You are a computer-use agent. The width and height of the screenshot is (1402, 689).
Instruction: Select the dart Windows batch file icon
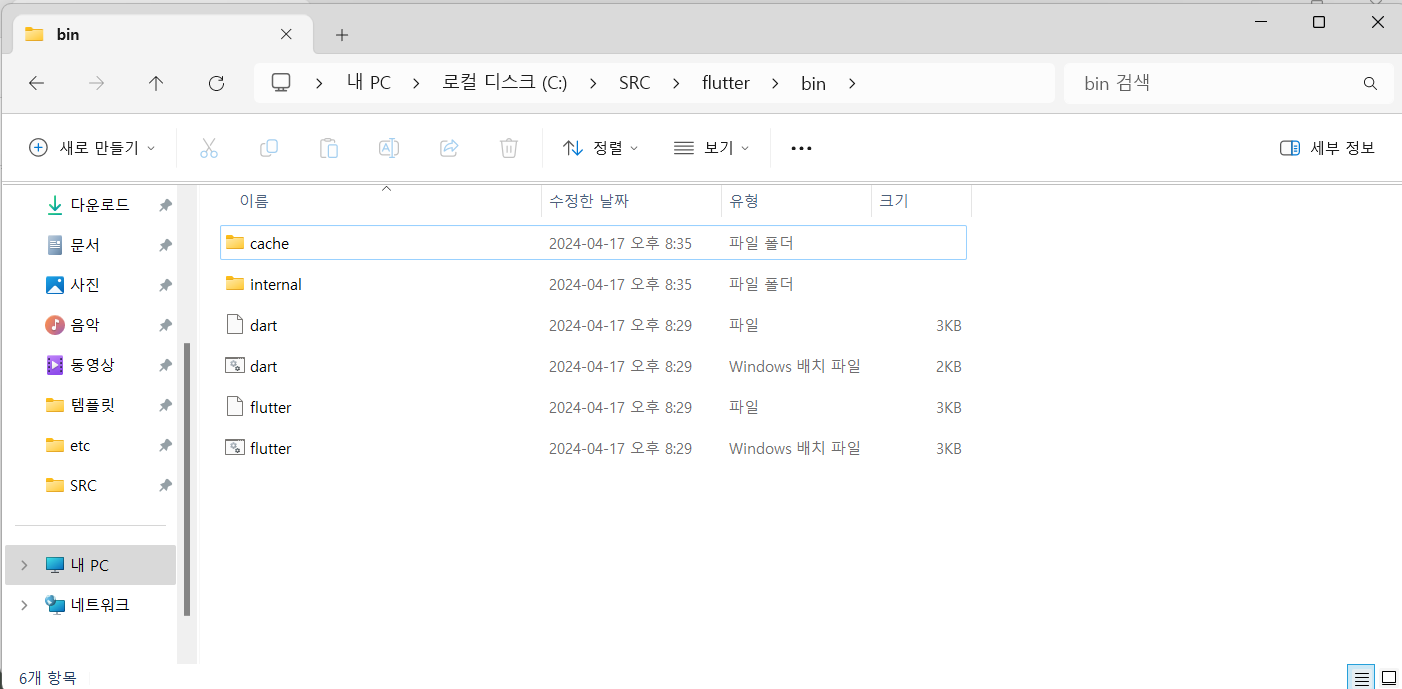point(235,366)
